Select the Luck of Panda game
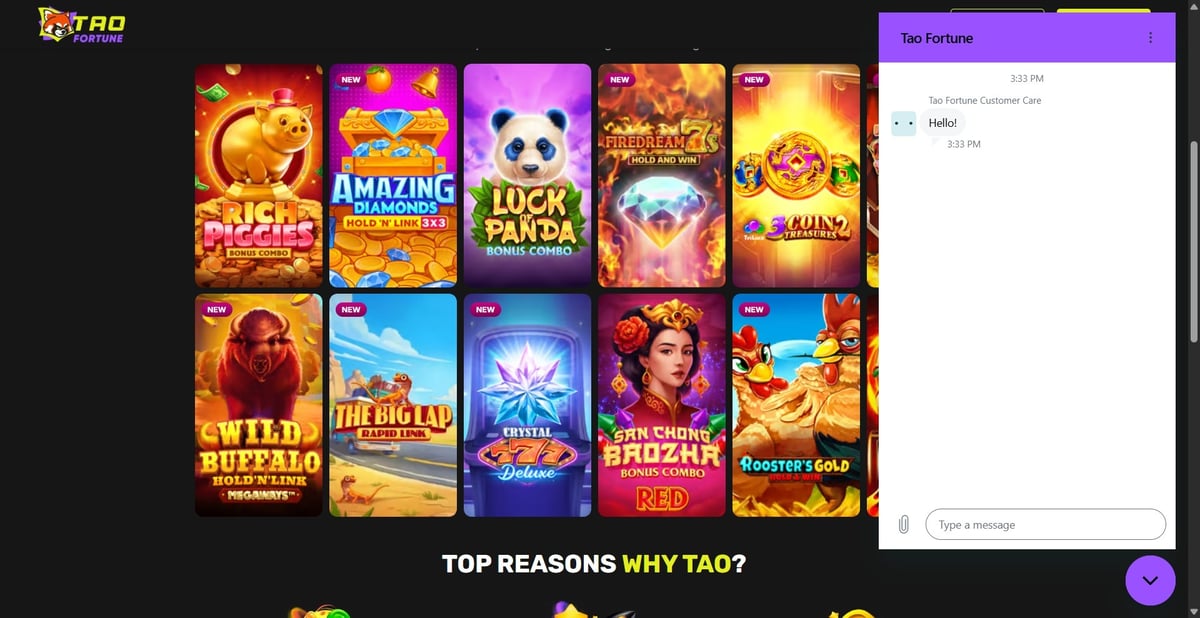The image size is (1200, 618). point(528,176)
